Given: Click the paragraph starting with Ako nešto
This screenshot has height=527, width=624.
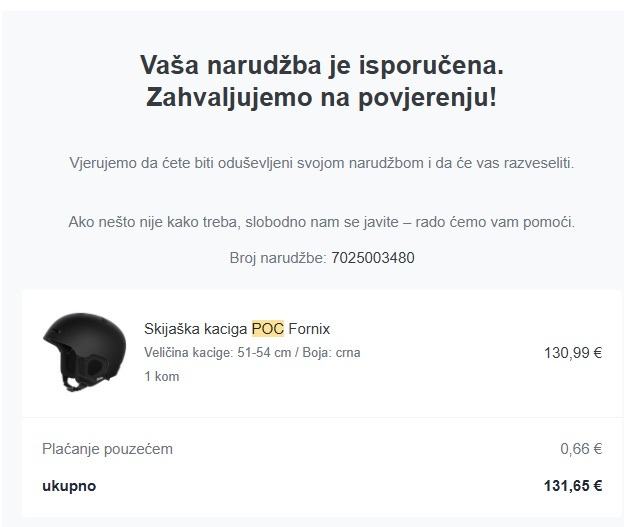Looking at the screenshot, I should (x=321, y=222).
